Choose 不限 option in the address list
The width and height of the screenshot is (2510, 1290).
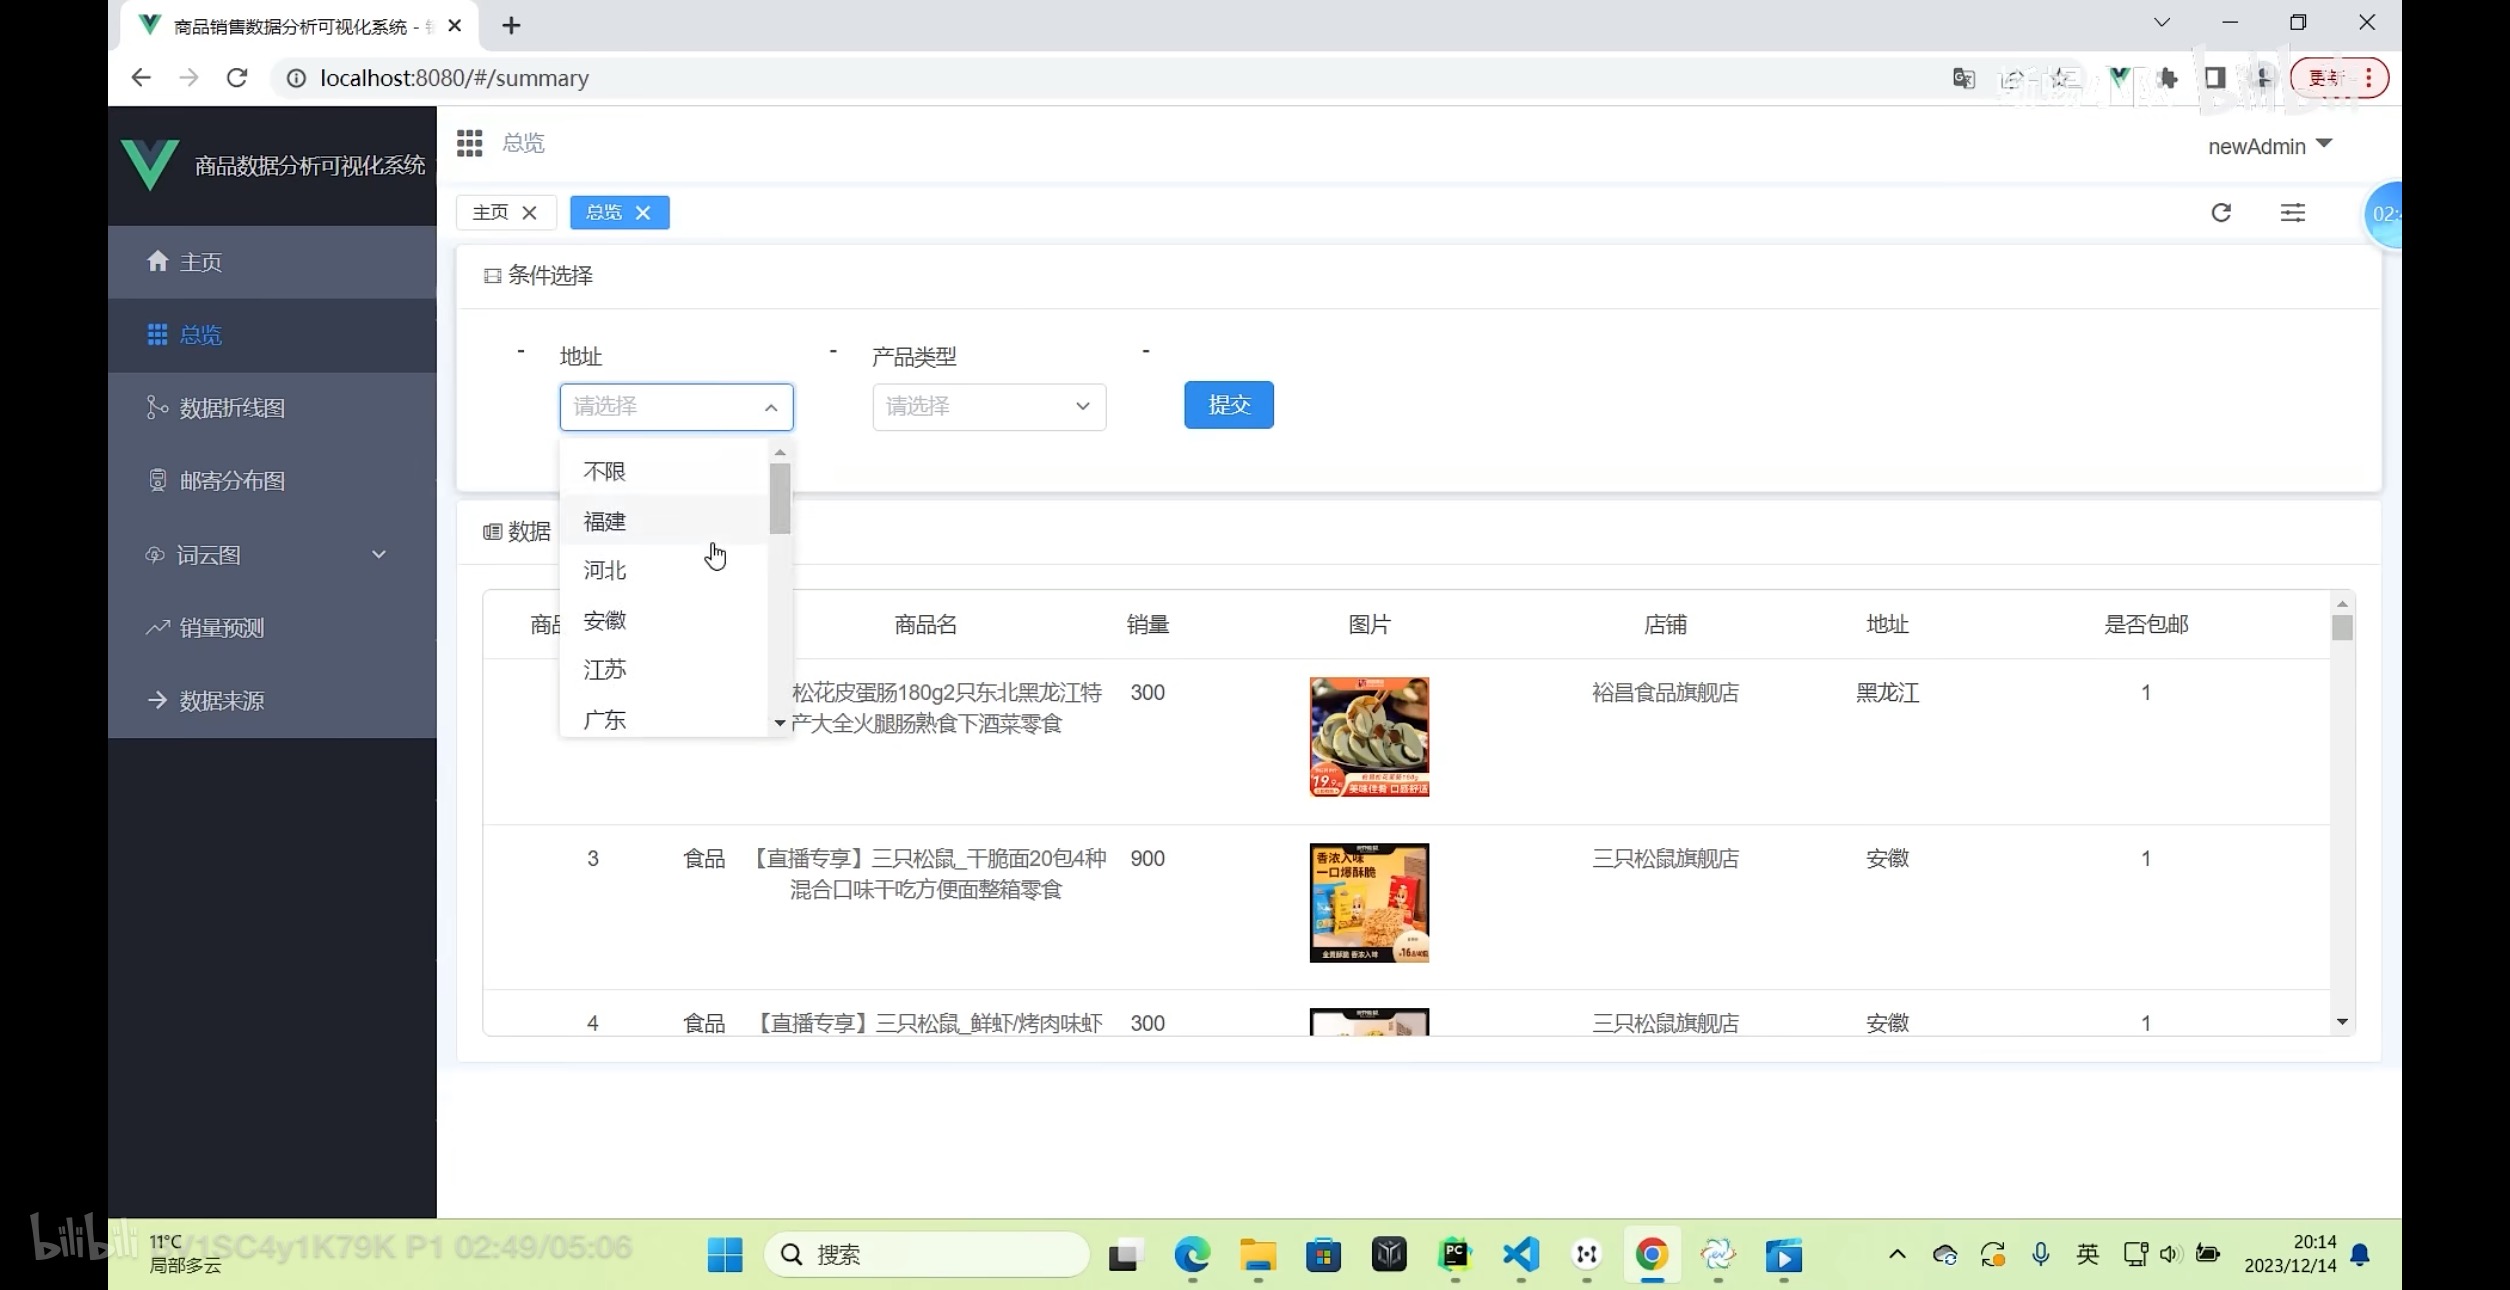605,471
